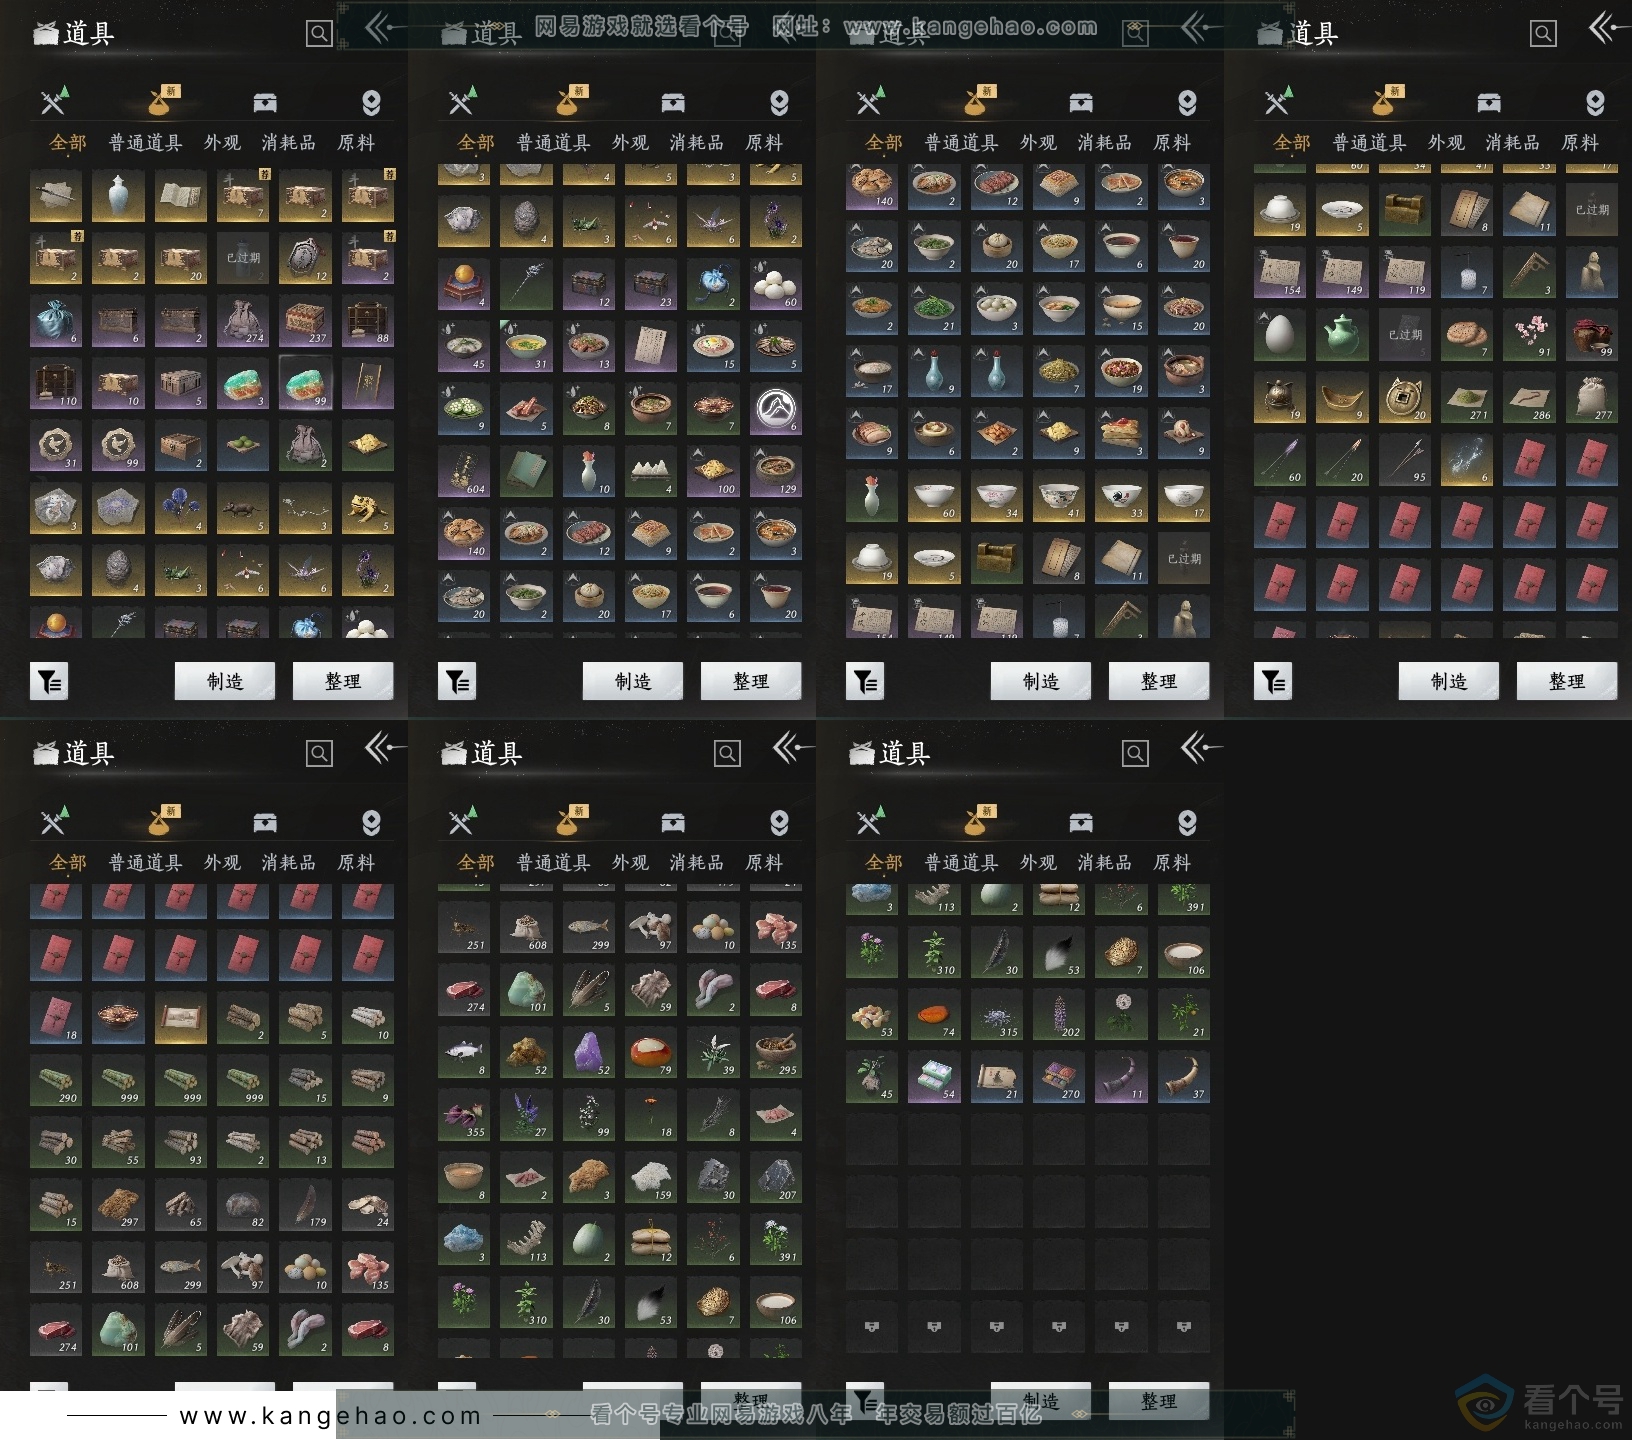Select the blue ore chunk in bottom-middle panel

coord(464,1239)
